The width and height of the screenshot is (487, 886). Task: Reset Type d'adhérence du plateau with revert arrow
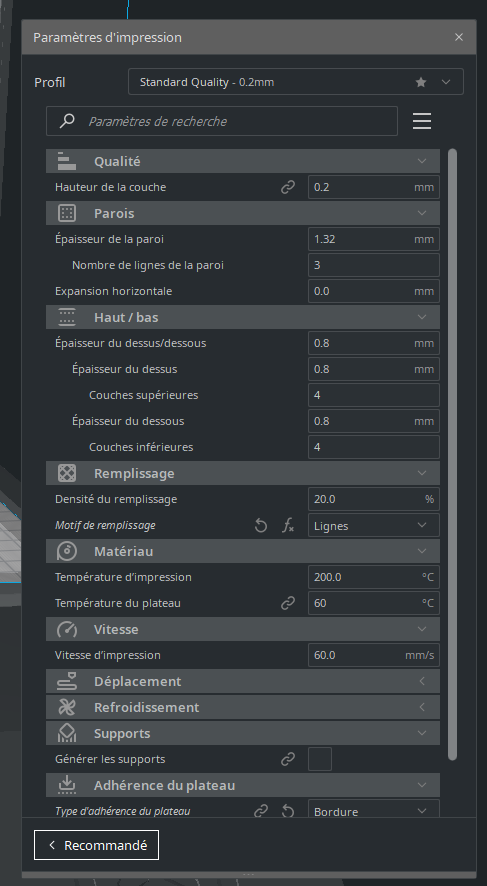[x=288, y=811]
